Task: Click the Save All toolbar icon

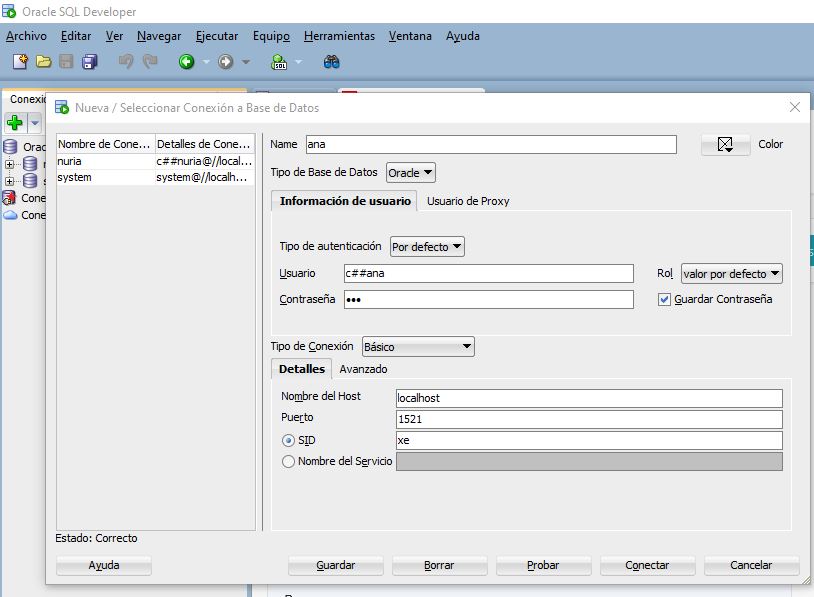Action: point(89,62)
